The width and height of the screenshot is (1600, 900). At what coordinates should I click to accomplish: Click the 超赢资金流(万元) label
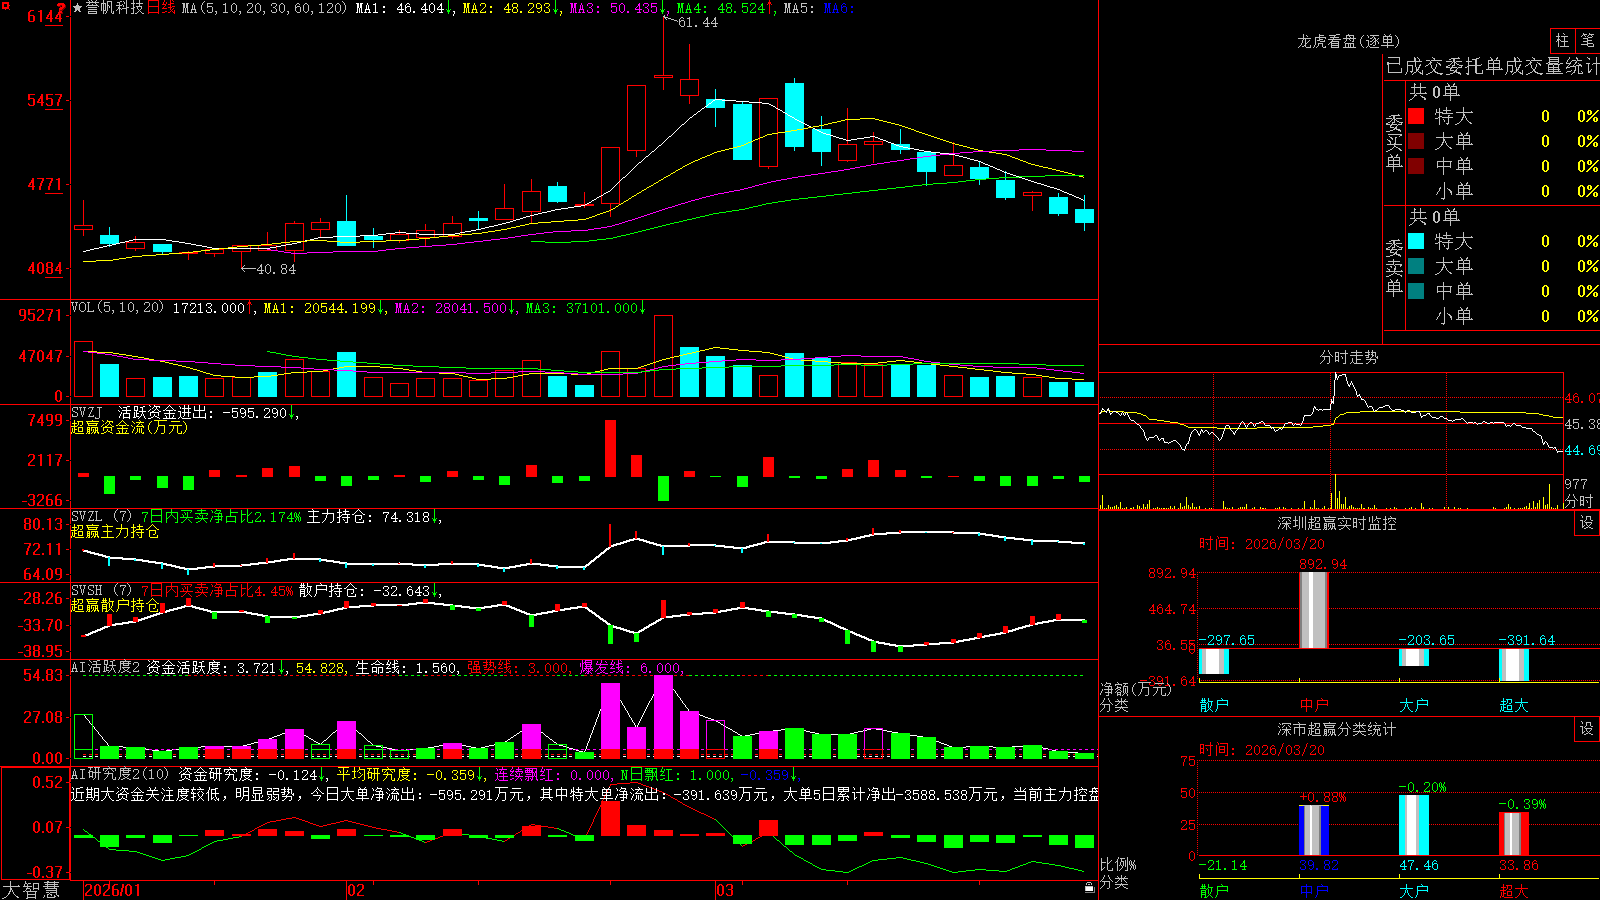(x=129, y=427)
